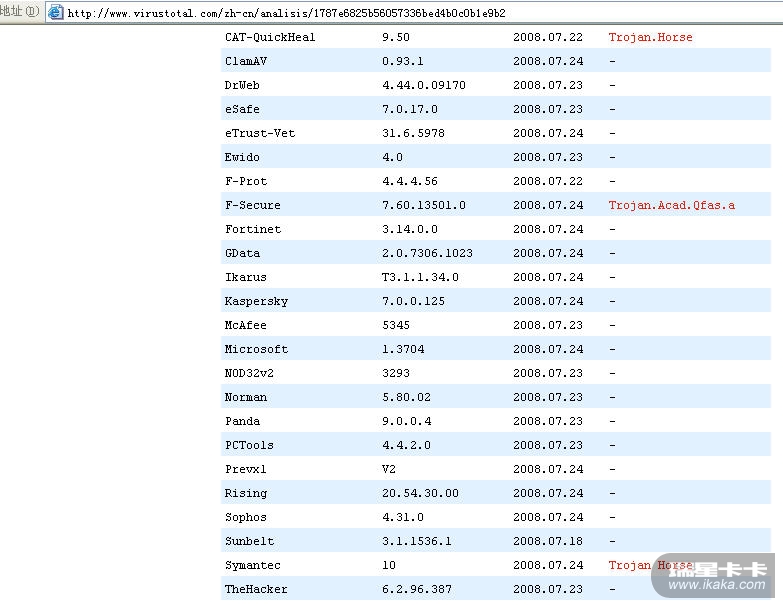This screenshot has height=605, width=783.
Task: Click GData version 2.0.7306.1023
Action: (427, 253)
